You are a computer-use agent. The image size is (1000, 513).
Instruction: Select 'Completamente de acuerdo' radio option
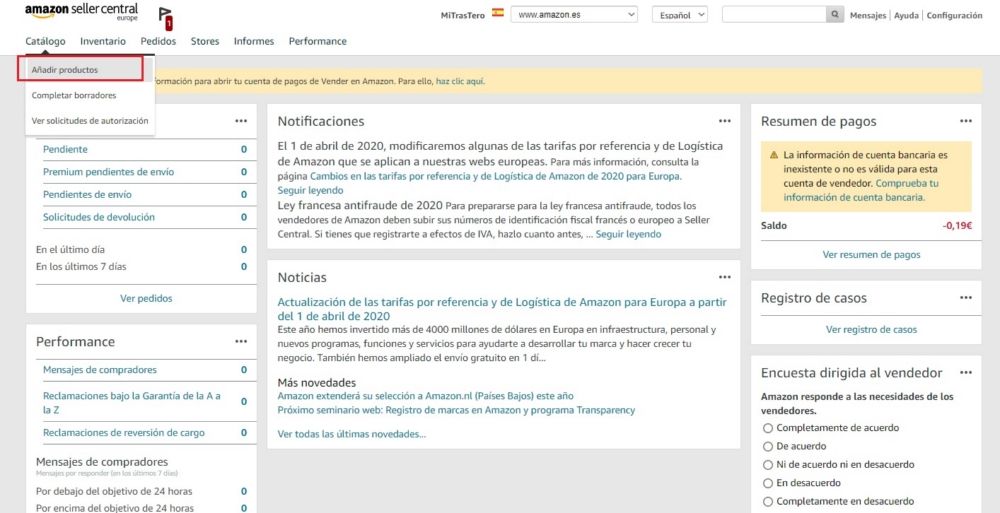[768, 428]
